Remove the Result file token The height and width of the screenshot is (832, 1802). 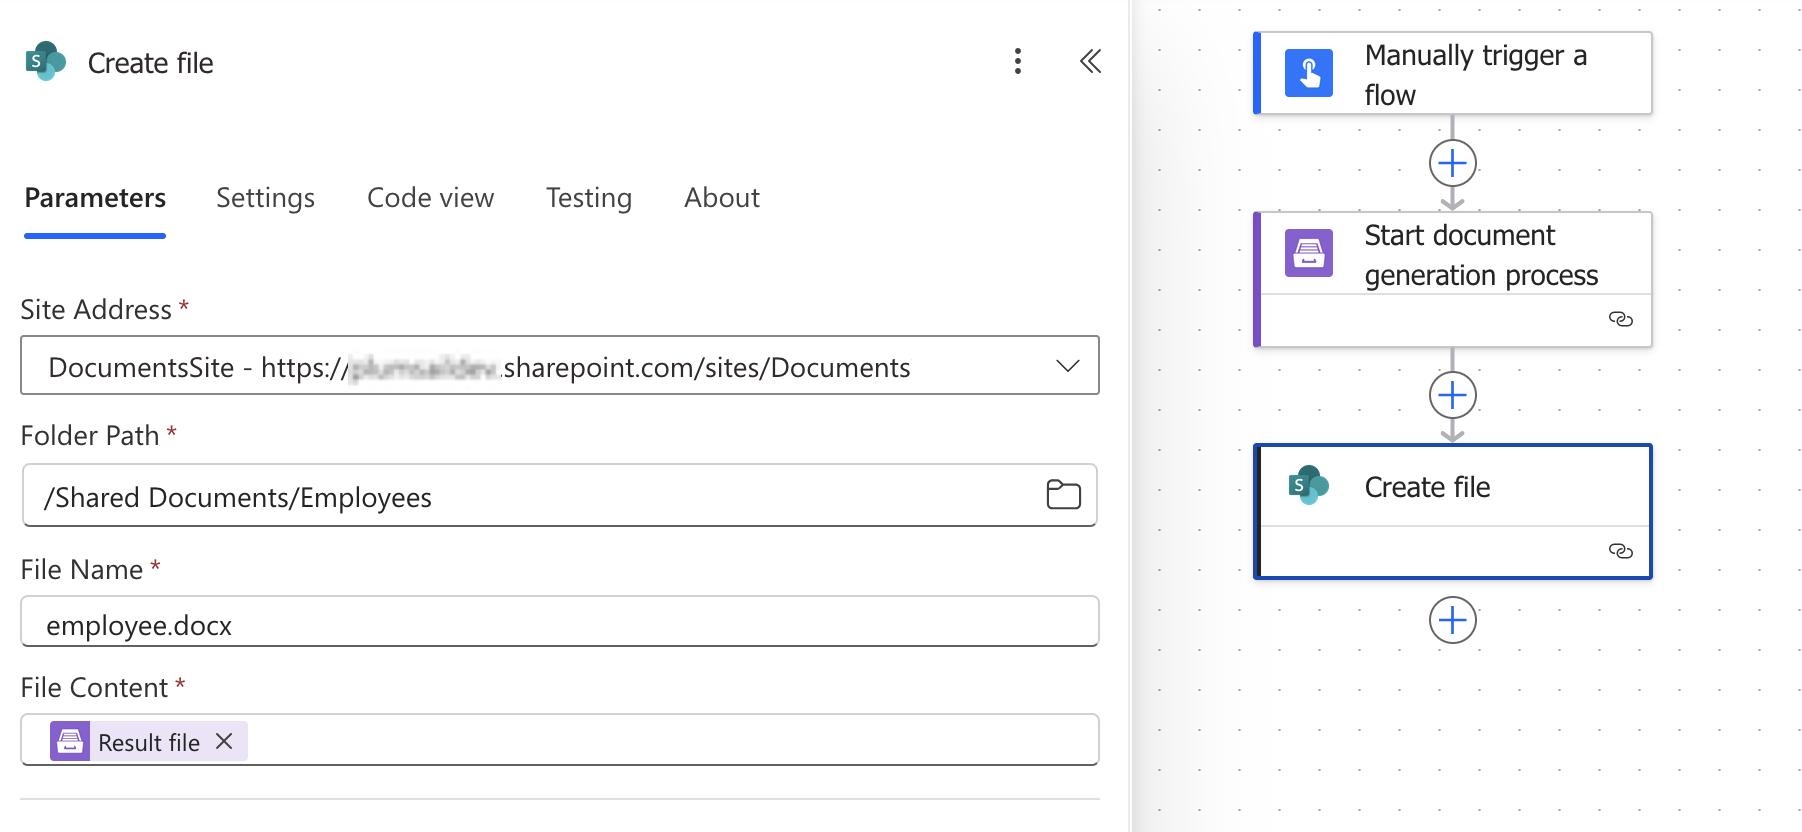pos(225,741)
